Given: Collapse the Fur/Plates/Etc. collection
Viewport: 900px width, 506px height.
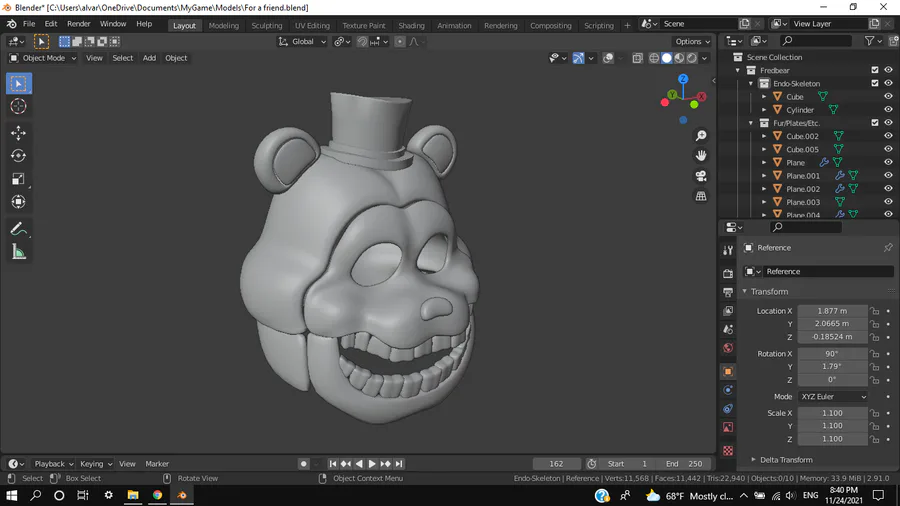Looking at the screenshot, I should (x=751, y=123).
